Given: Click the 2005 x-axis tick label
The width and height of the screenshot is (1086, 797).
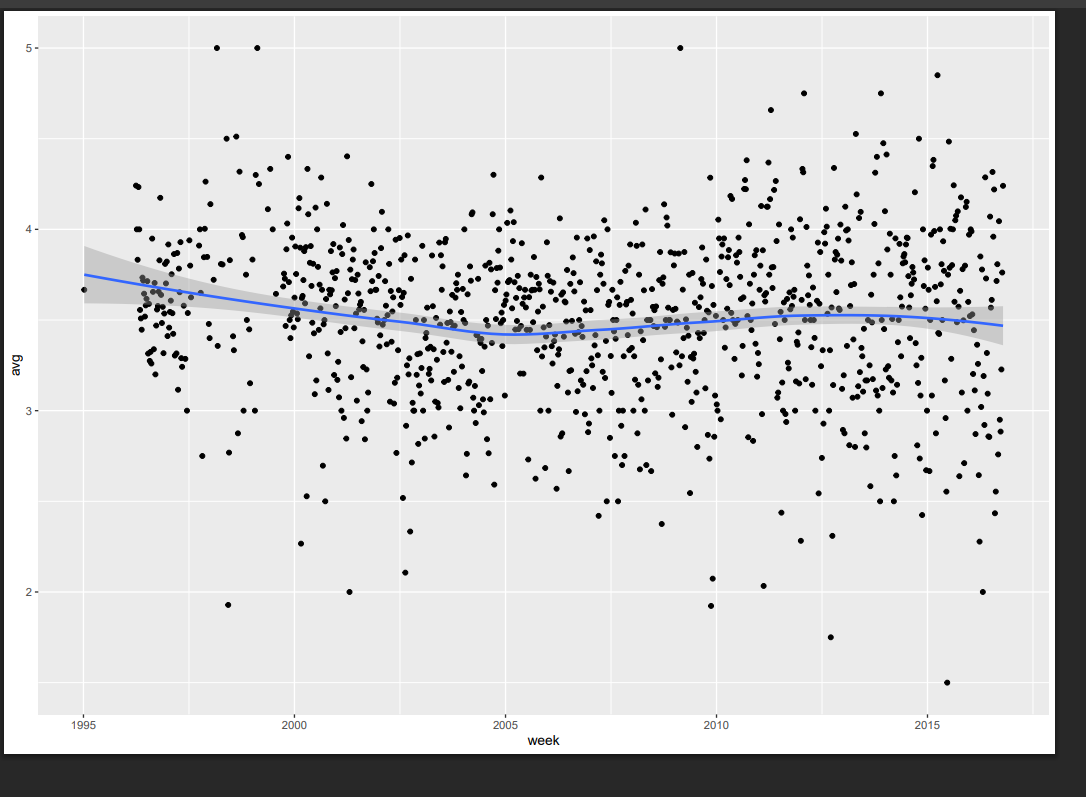Looking at the screenshot, I should coord(505,724).
